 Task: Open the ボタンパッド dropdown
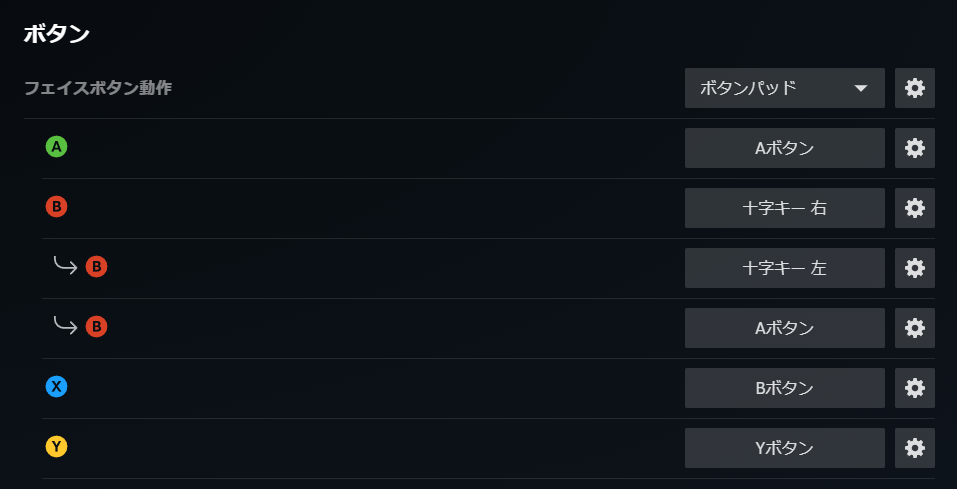tap(784, 88)
